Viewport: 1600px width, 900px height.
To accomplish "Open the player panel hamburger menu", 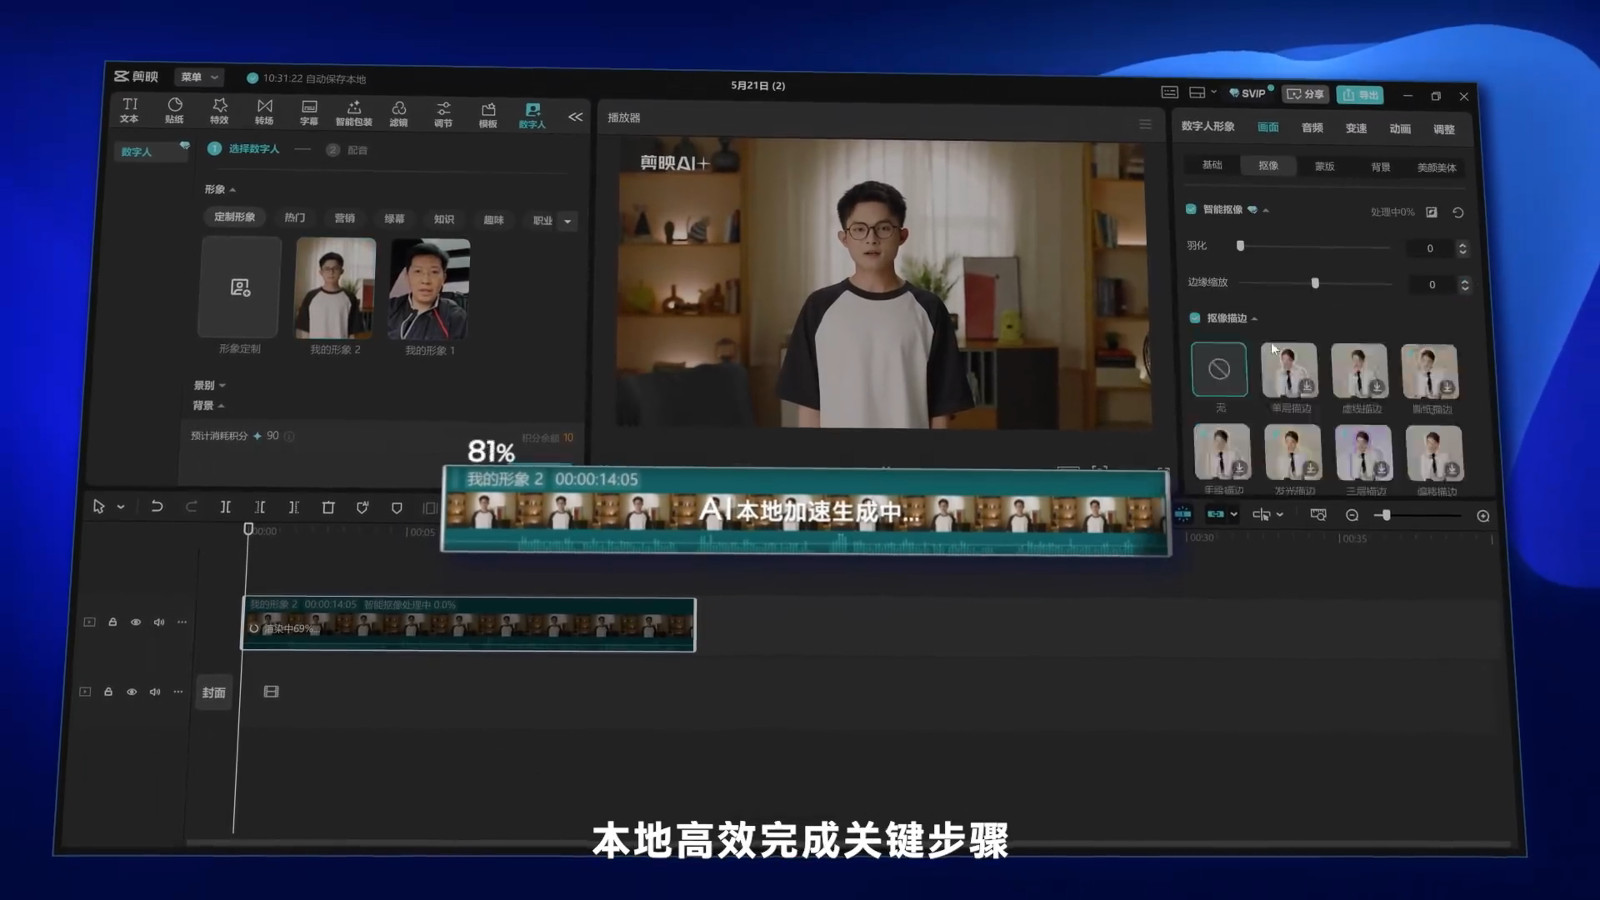I will click(1145, 124).
